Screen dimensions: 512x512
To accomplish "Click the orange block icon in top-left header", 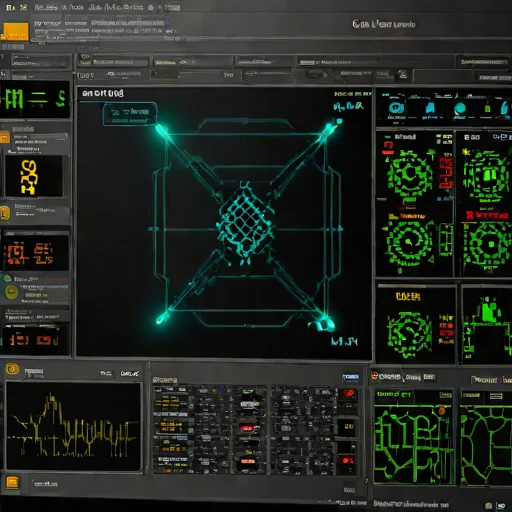I will [16, 31].
